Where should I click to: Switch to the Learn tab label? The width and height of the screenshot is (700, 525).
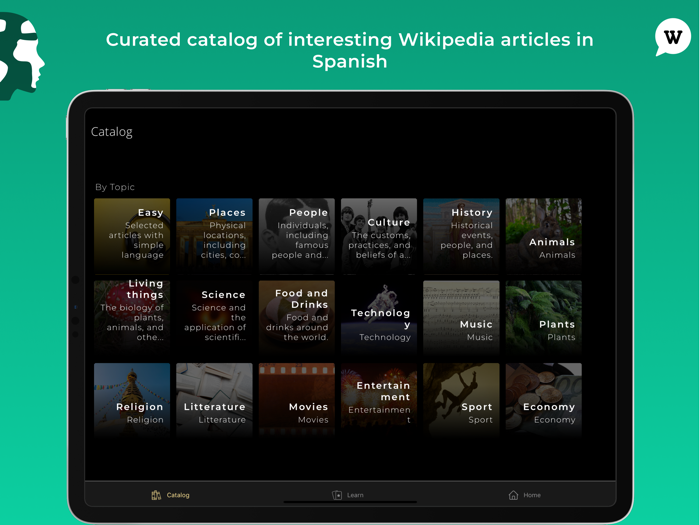tap(355, 495)
